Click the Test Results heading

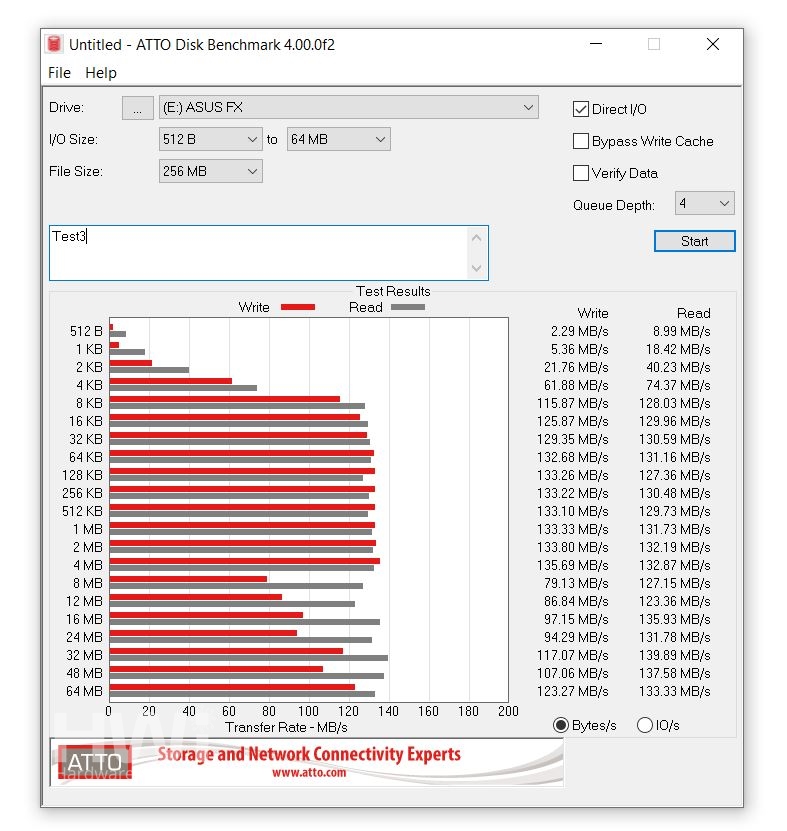tap(393, 291)
